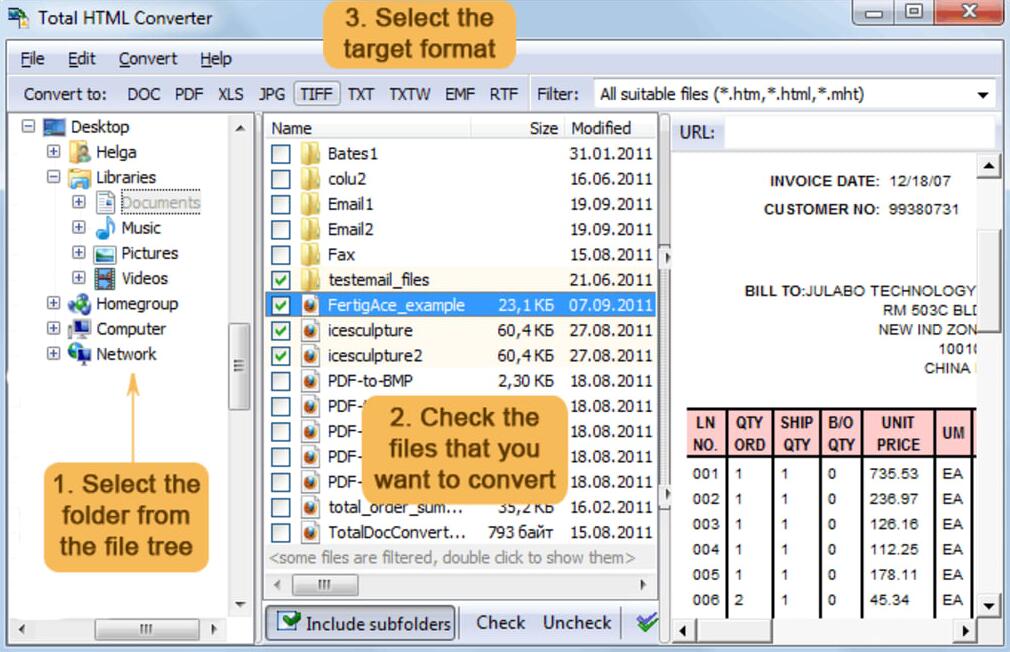Click the Bates1 folder icon

pos(310,154)
